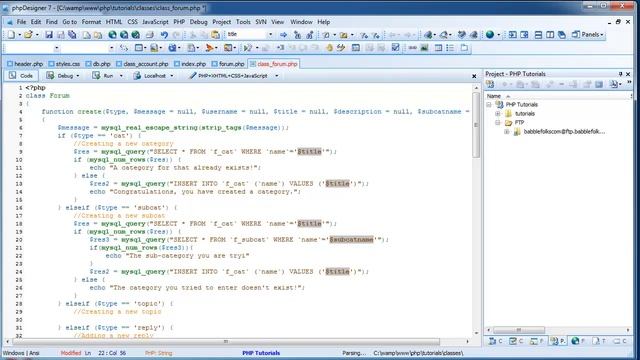Click highlighted $subcatname on line 20
Screen dimensions: 640x360
click(351, 240)
